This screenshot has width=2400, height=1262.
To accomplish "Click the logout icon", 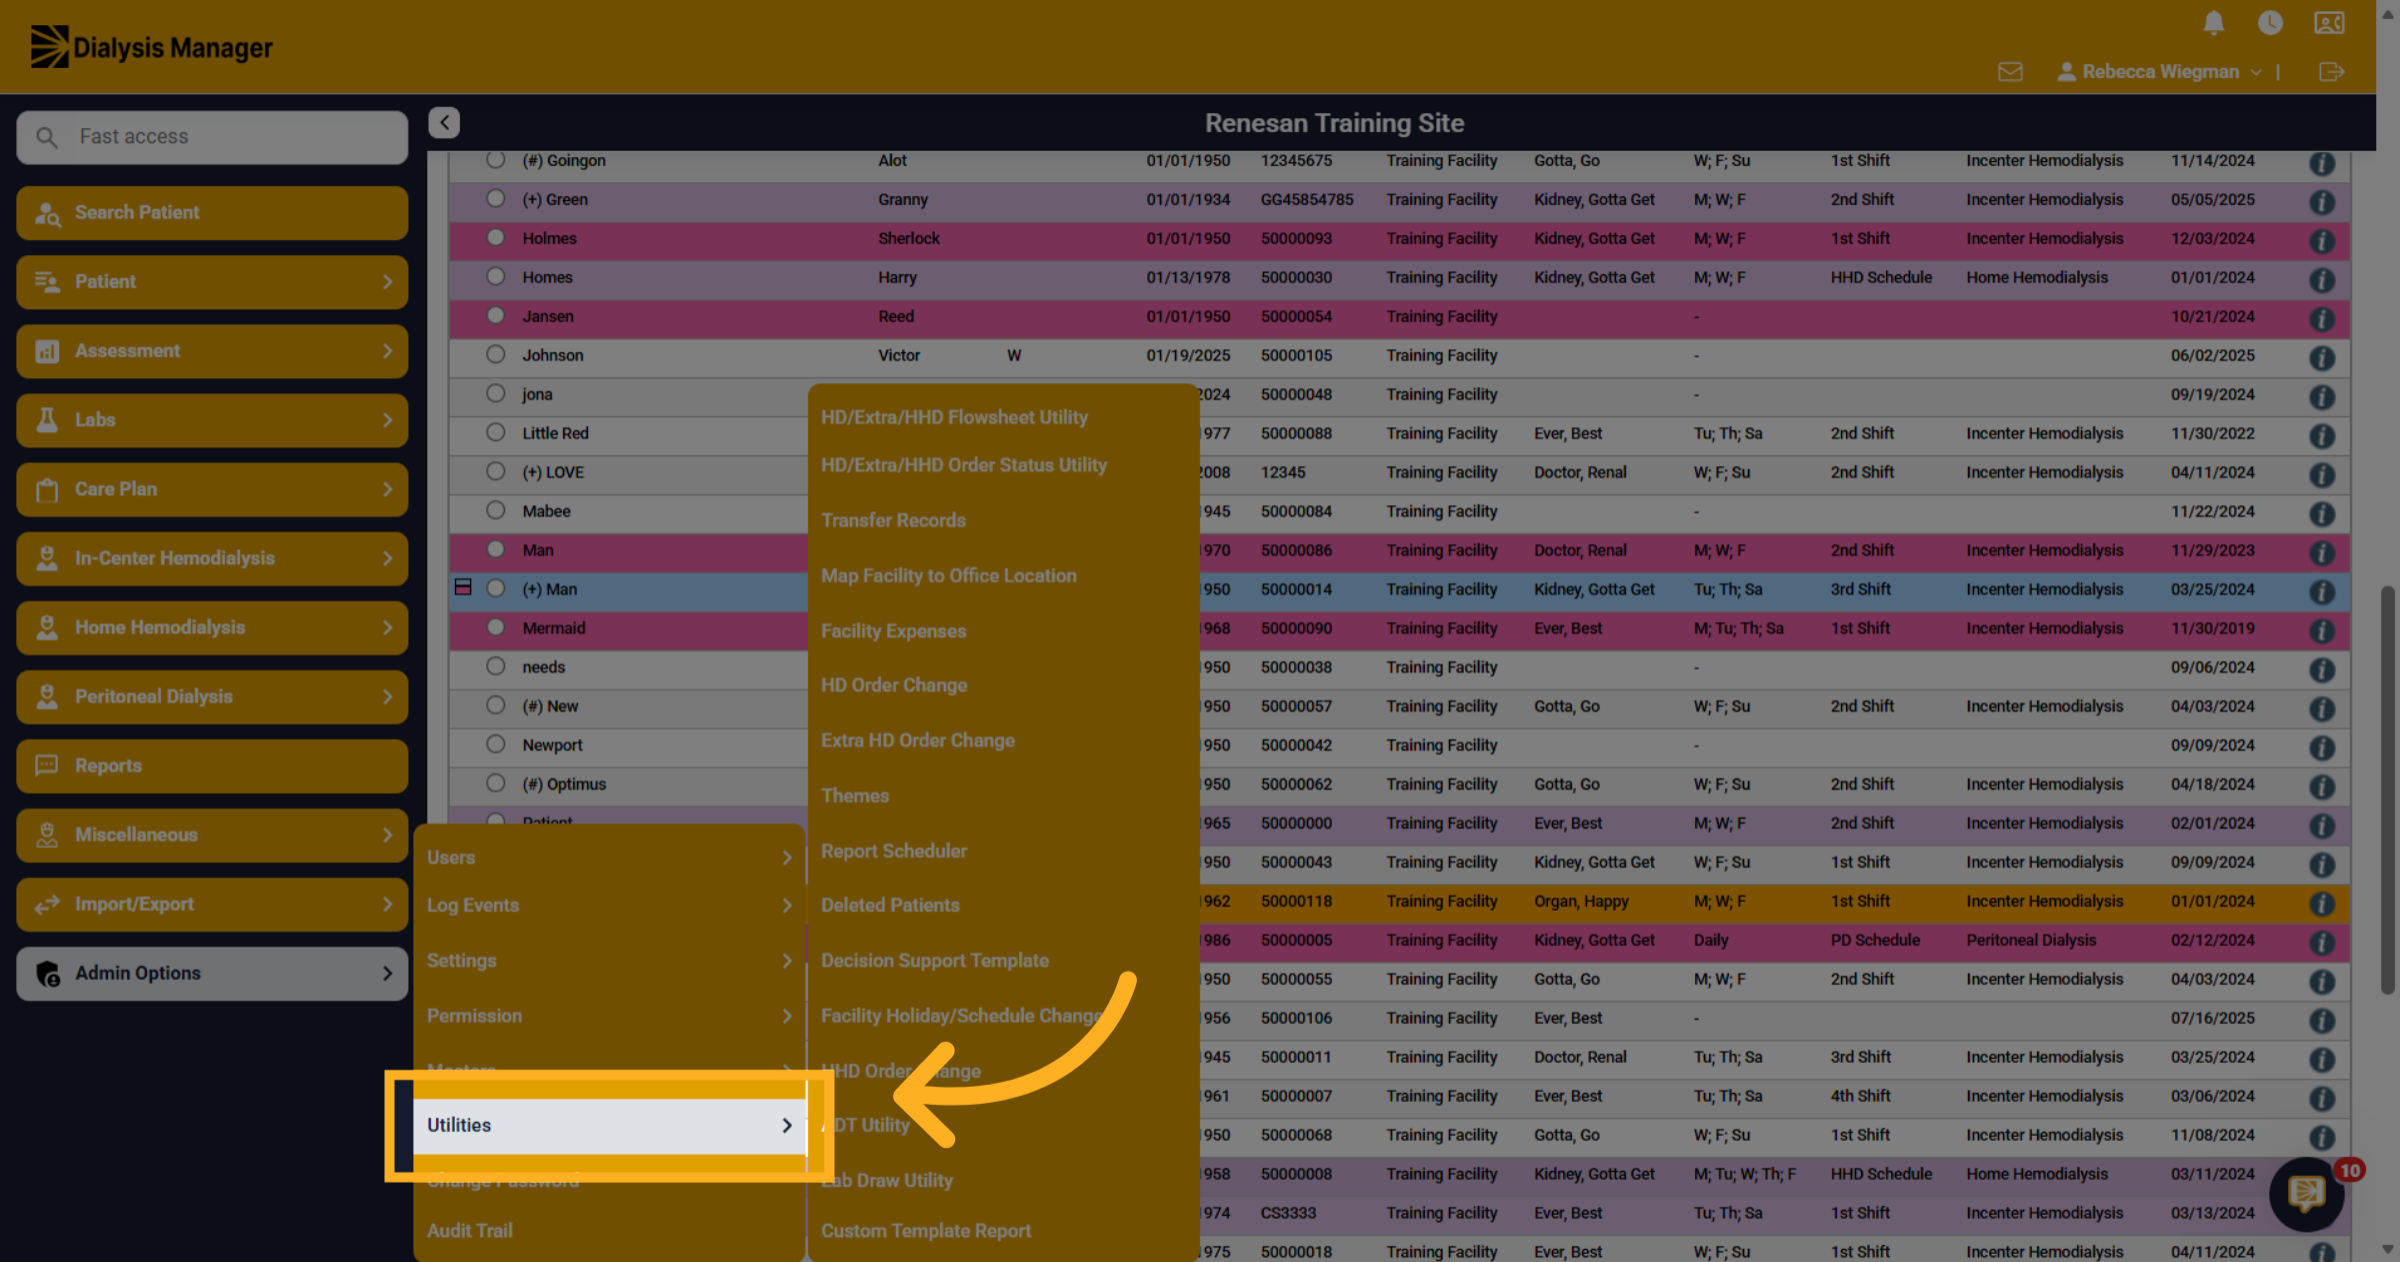I will (2331, 72).
